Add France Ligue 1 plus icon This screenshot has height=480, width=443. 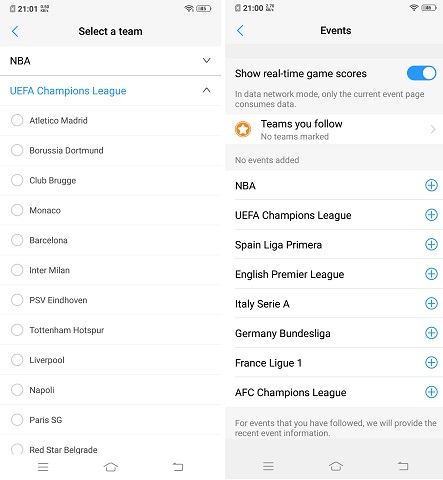pos(431,363)
